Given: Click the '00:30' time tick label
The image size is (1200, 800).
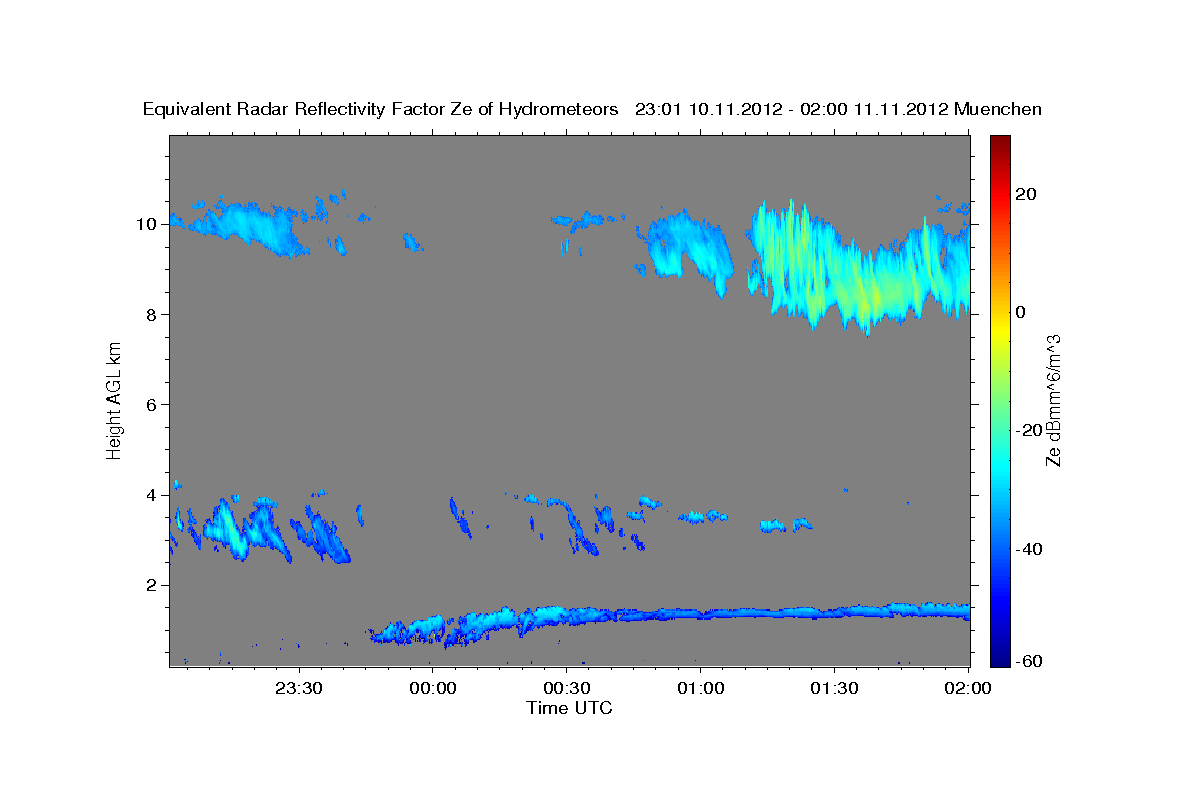Looking at the screenshot, I should 566,688.
